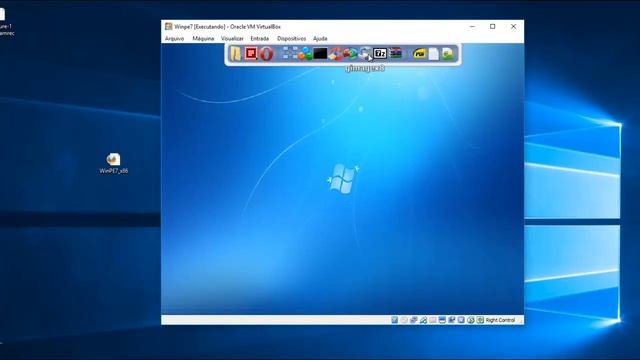Click the Right Control host key label
The height and width of the screenshot is (360, 640).
click(x=500, y=320)
